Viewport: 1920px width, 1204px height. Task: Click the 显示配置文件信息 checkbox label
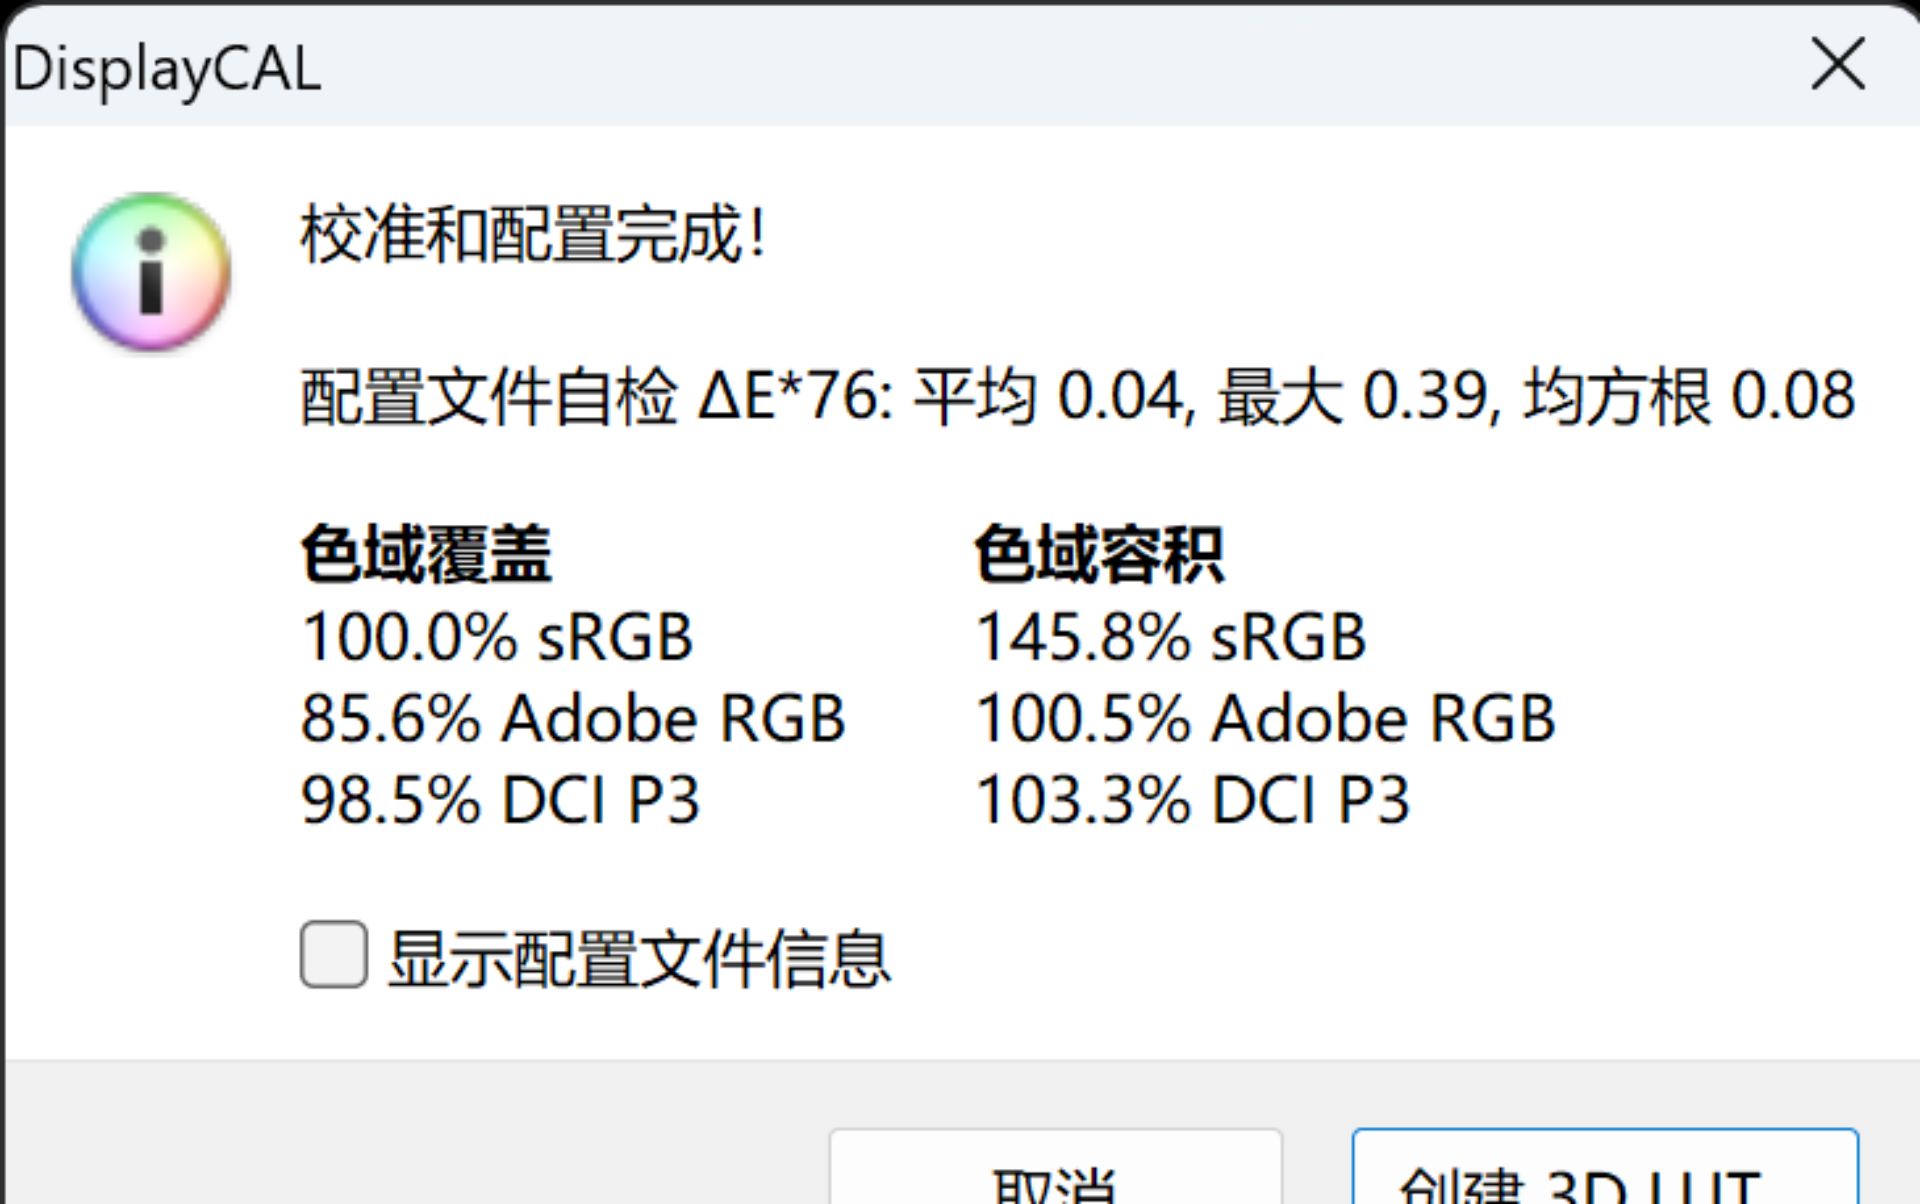tap(639, 958)
